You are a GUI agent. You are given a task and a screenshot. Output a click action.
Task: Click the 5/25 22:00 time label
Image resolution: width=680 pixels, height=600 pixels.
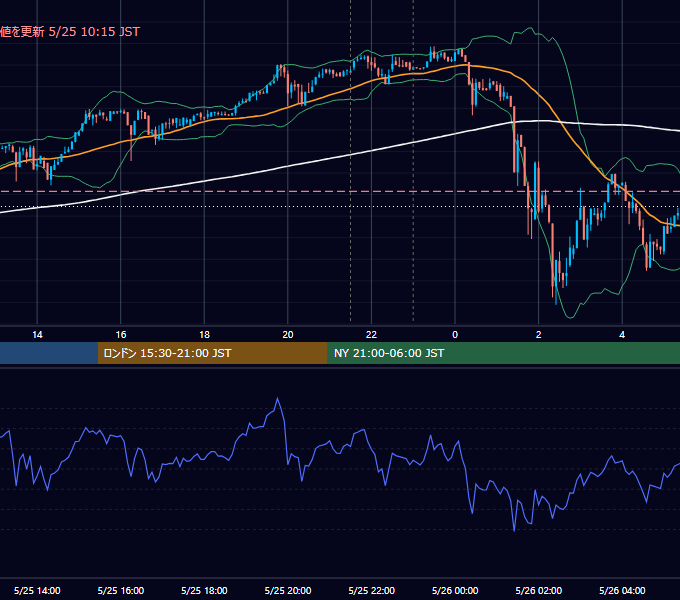(372, 590)
